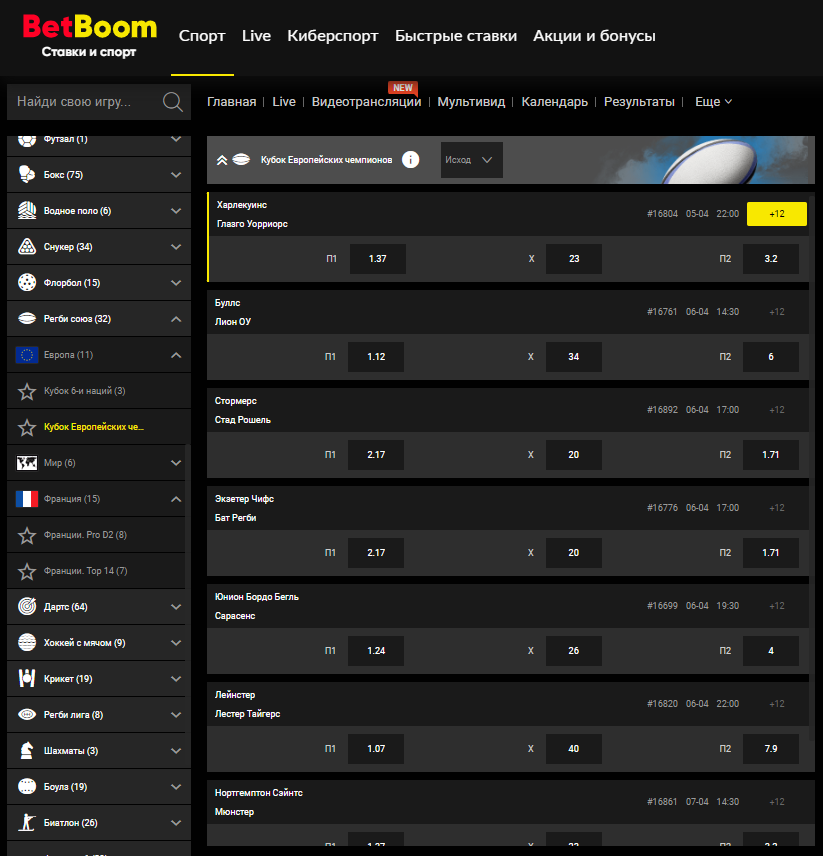Open Мультивид submenu item
This screenshot has height=856, width=823.
click(471, 102)
